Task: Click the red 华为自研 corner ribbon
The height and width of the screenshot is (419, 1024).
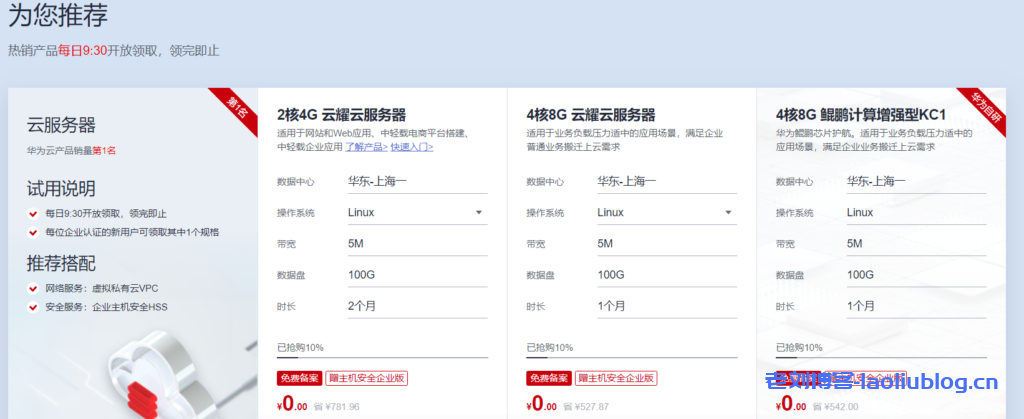Action: [985, 105]
